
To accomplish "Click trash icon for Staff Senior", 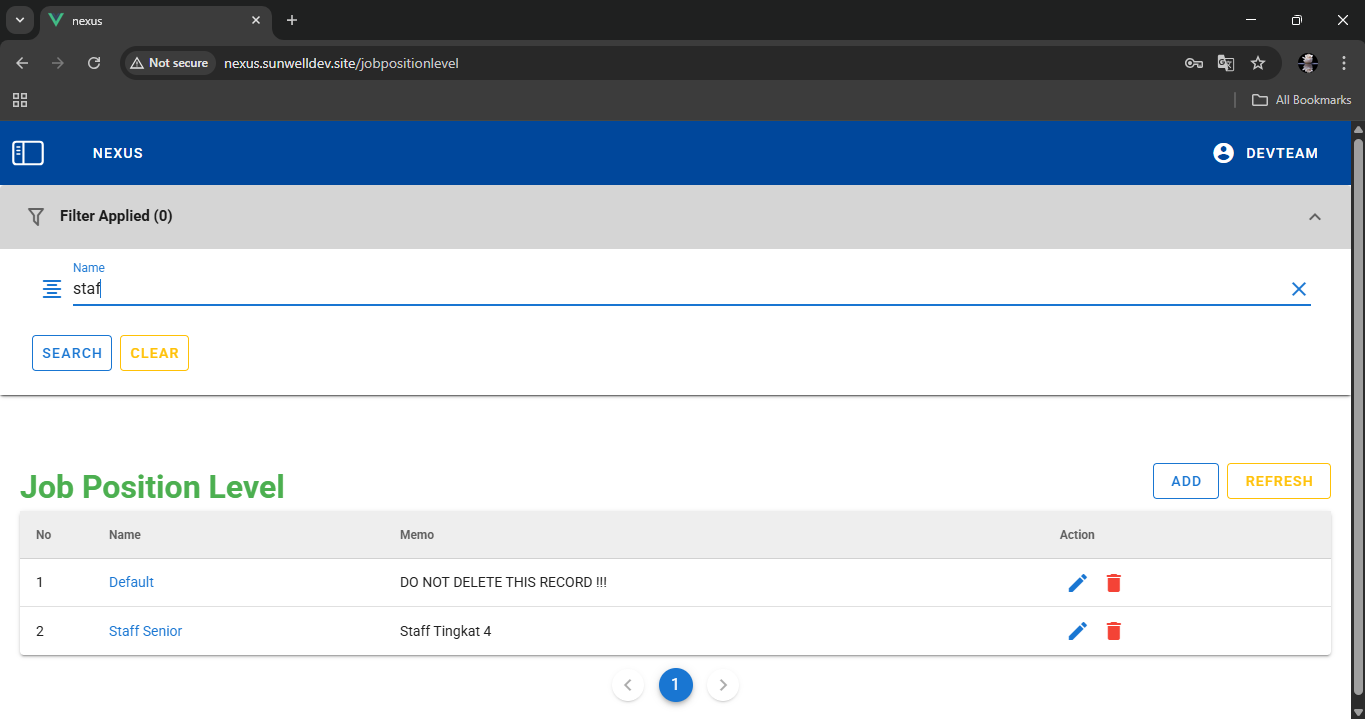I will (1114, 631).
